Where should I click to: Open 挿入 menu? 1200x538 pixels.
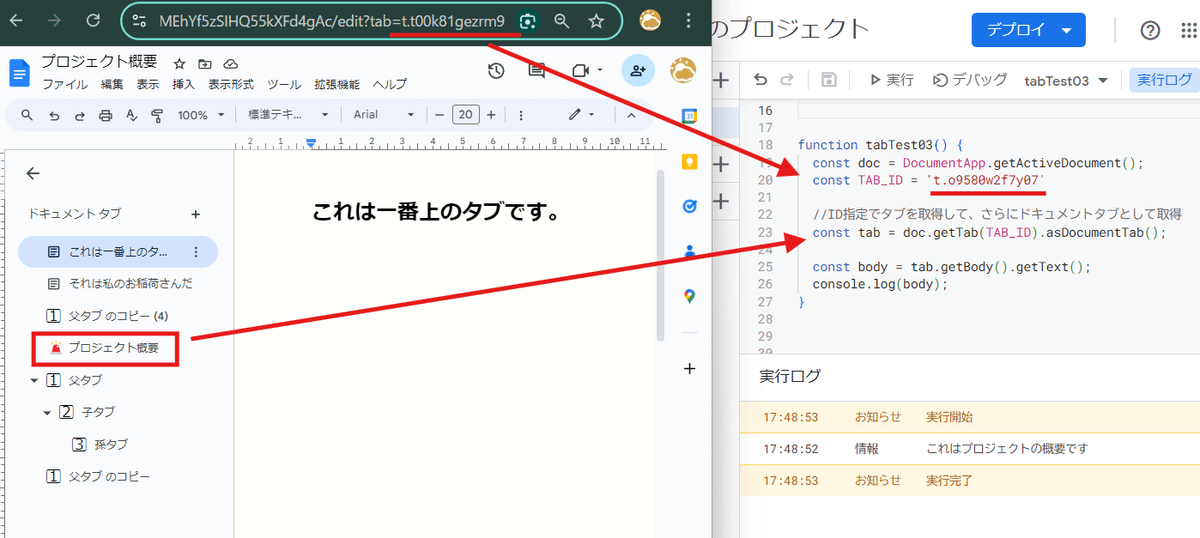tap(183, 84)
